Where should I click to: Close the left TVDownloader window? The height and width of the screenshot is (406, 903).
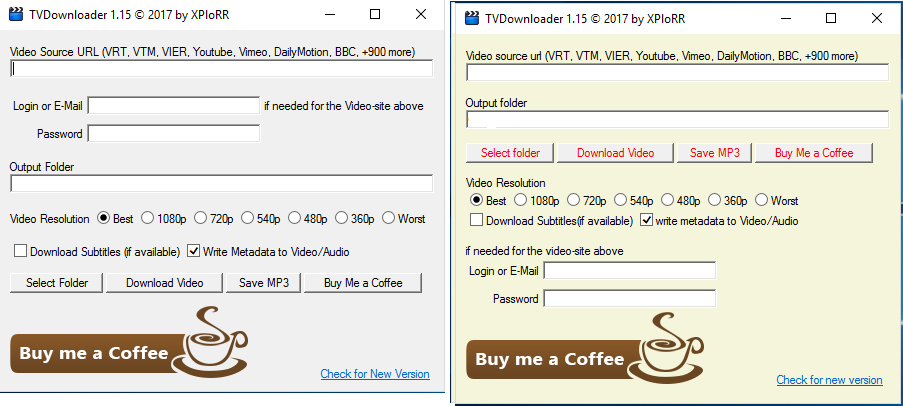click(421, 15)
